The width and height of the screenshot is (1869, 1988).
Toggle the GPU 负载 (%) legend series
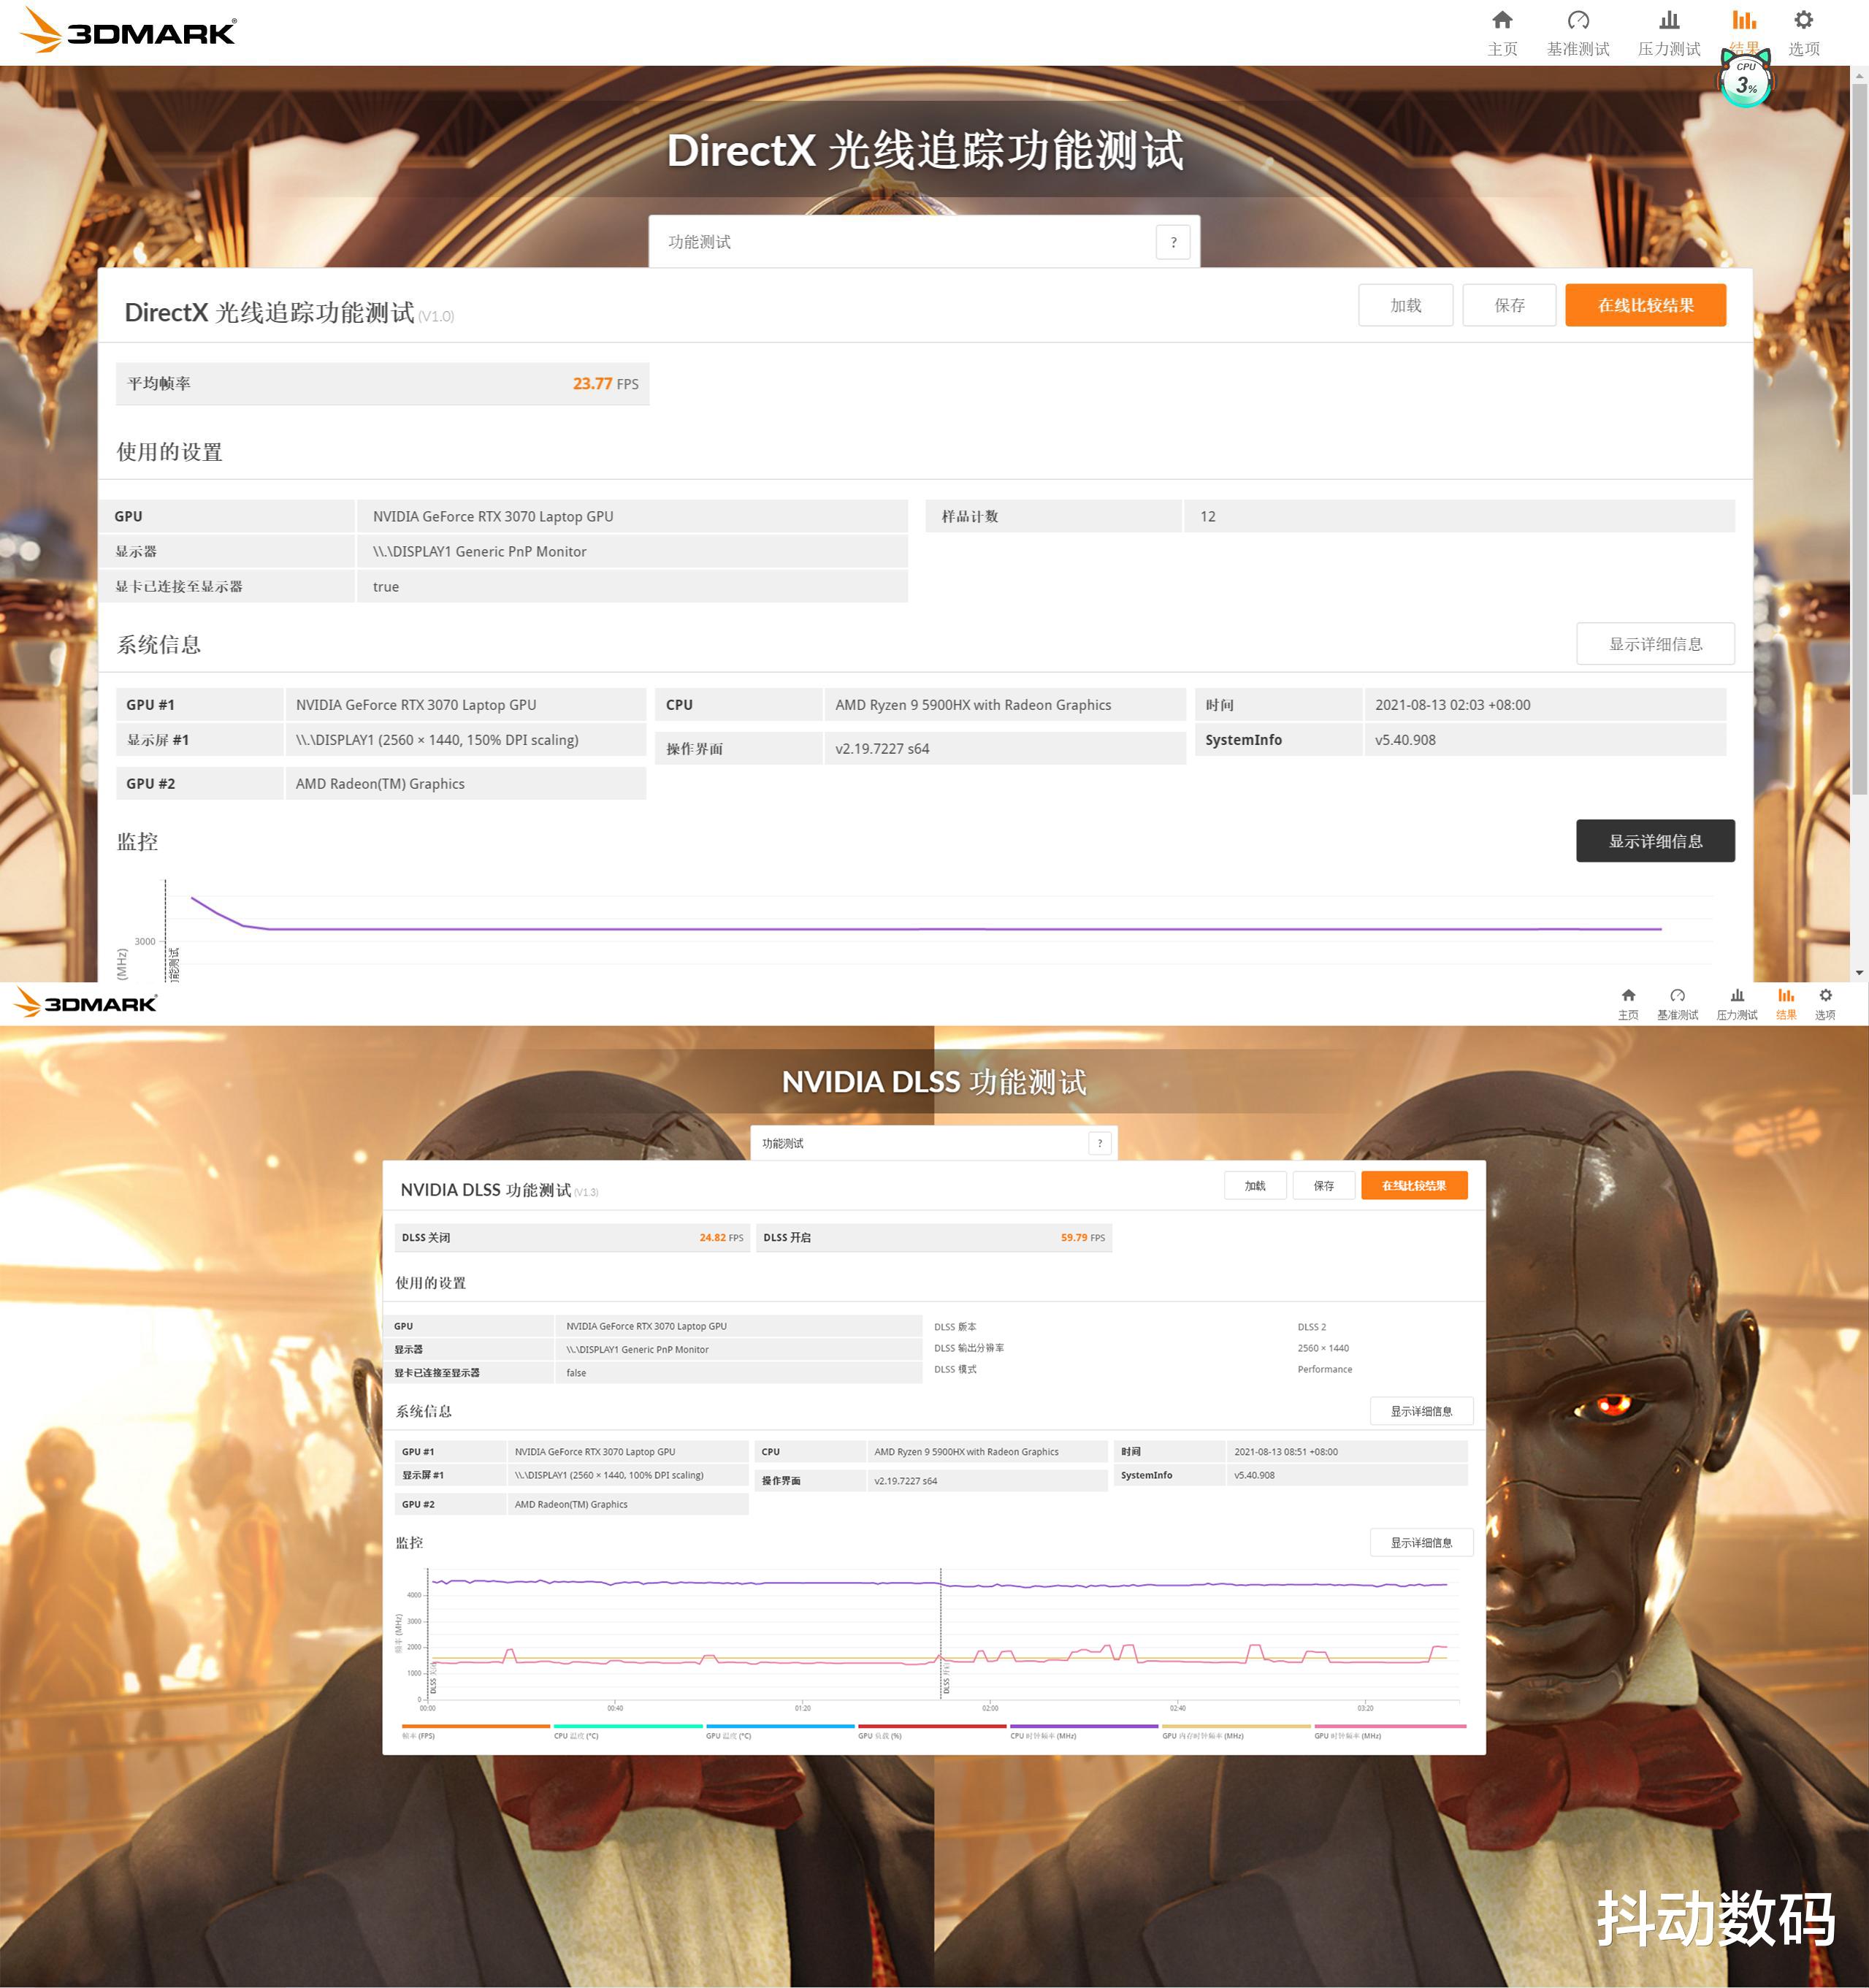[x=932, y=1732]
